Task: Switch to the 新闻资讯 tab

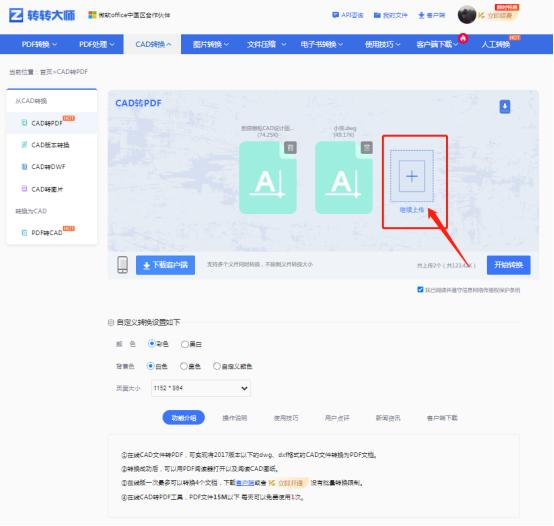Action: 388,418
